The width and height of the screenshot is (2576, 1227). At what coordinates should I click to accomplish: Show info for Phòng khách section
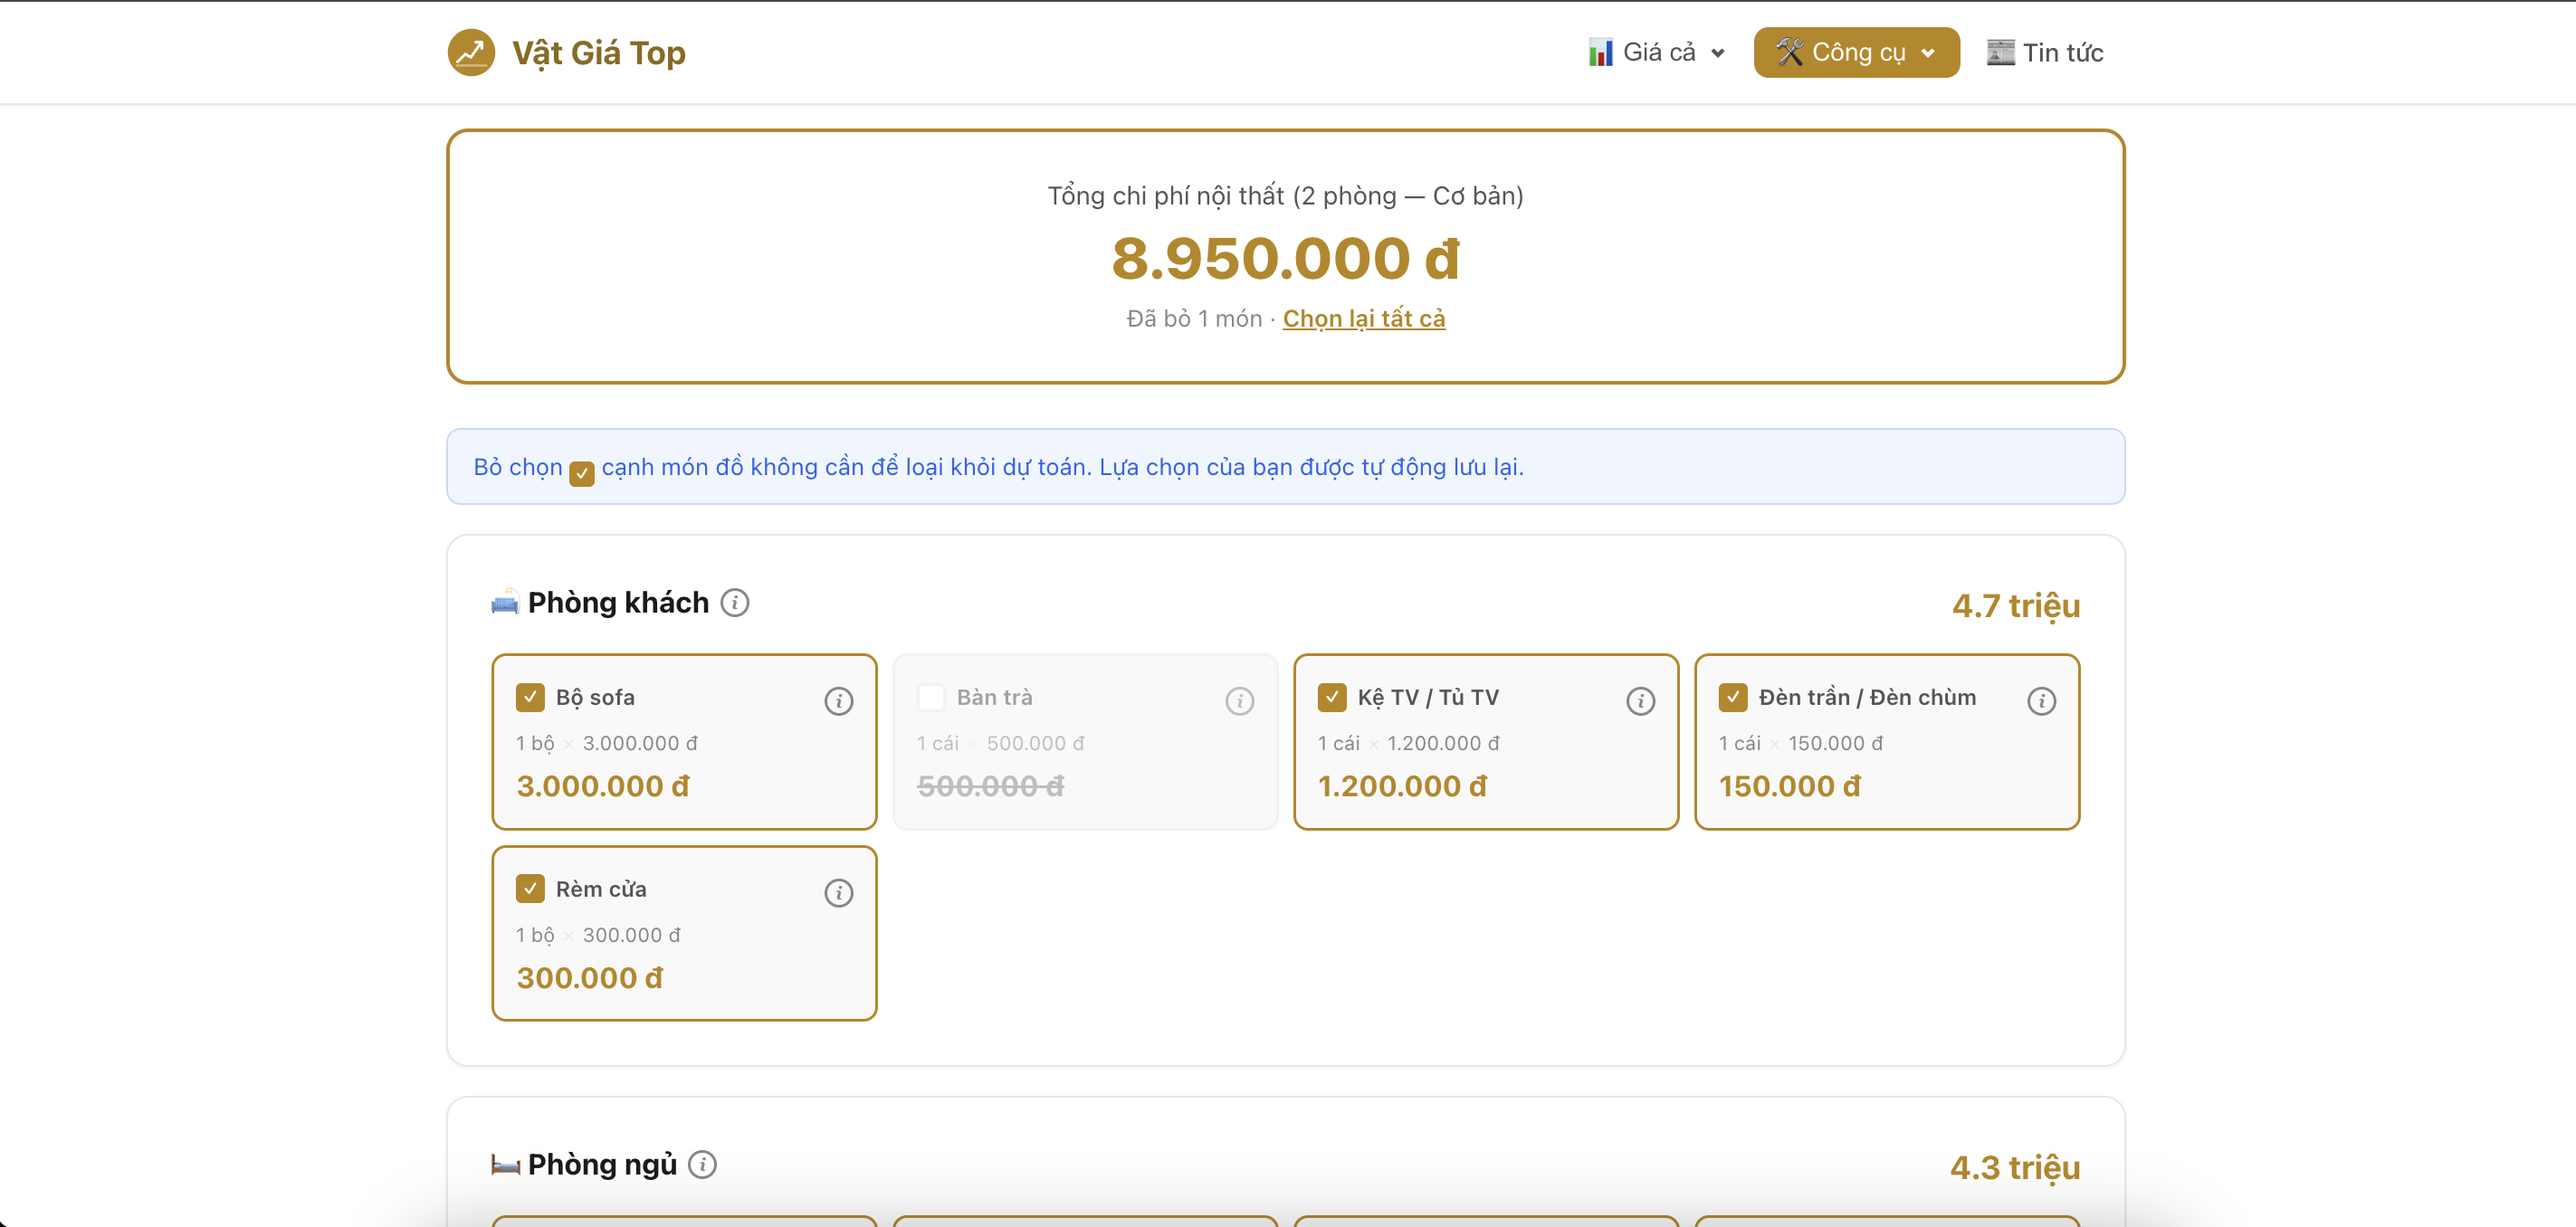click(735, 603)
